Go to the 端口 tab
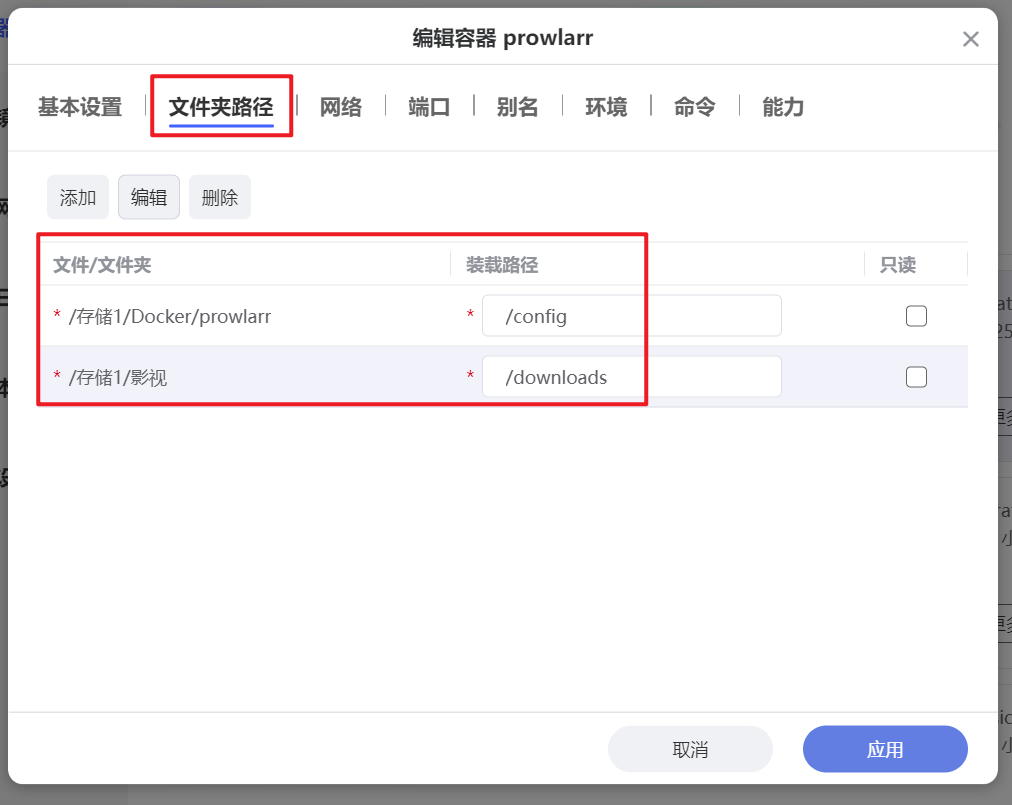Viewport: 1012px width, 805px height. click(x=429, y=107)
